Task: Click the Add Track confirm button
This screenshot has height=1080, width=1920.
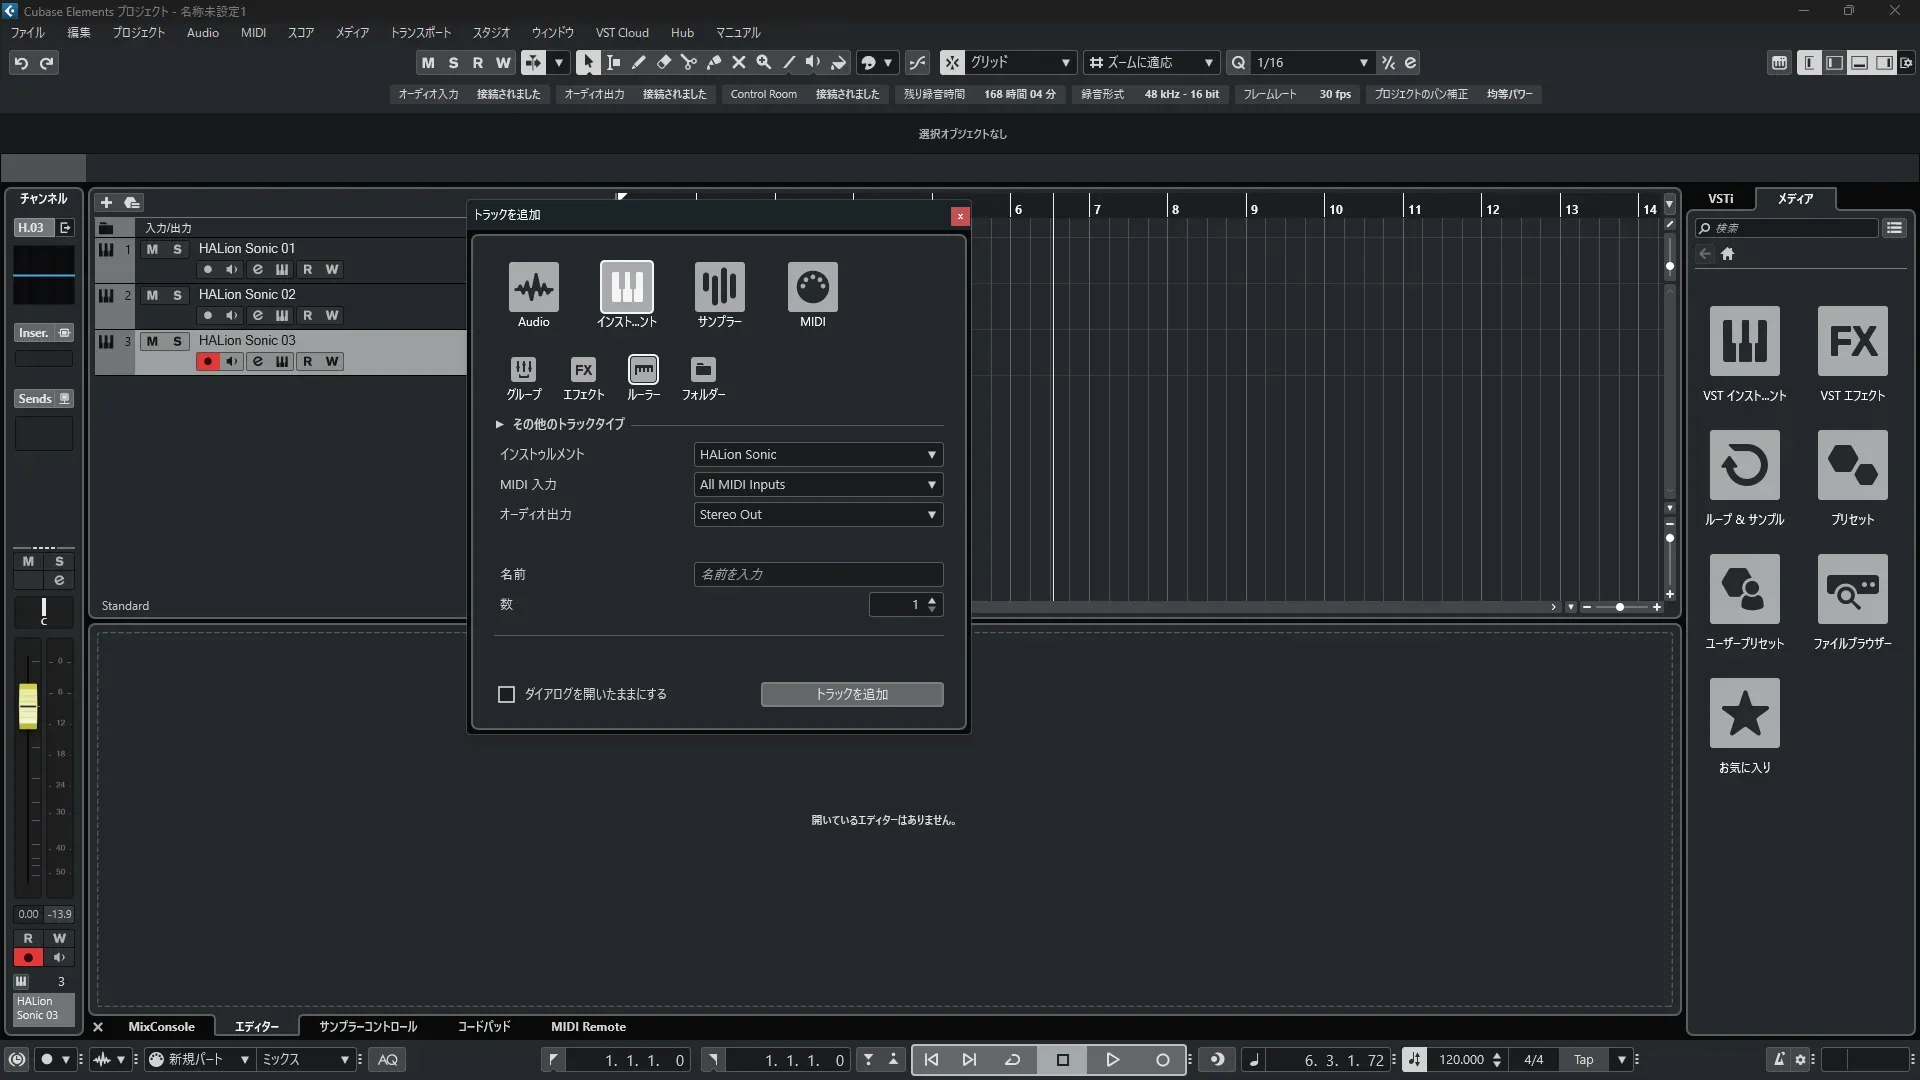Action: [x=851, y=695]
